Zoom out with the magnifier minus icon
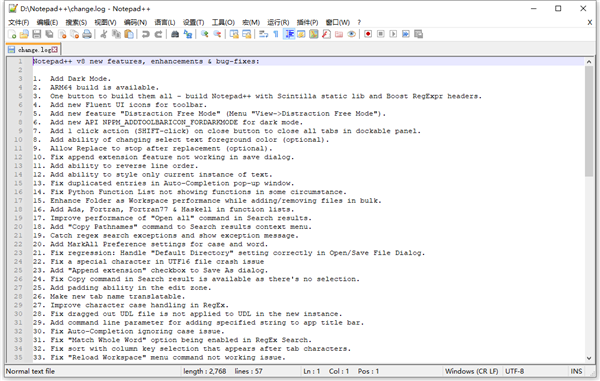 217,34
